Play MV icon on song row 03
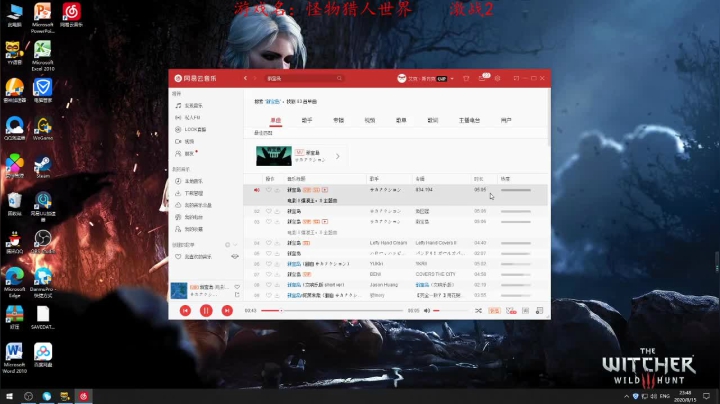 point(325,222)
